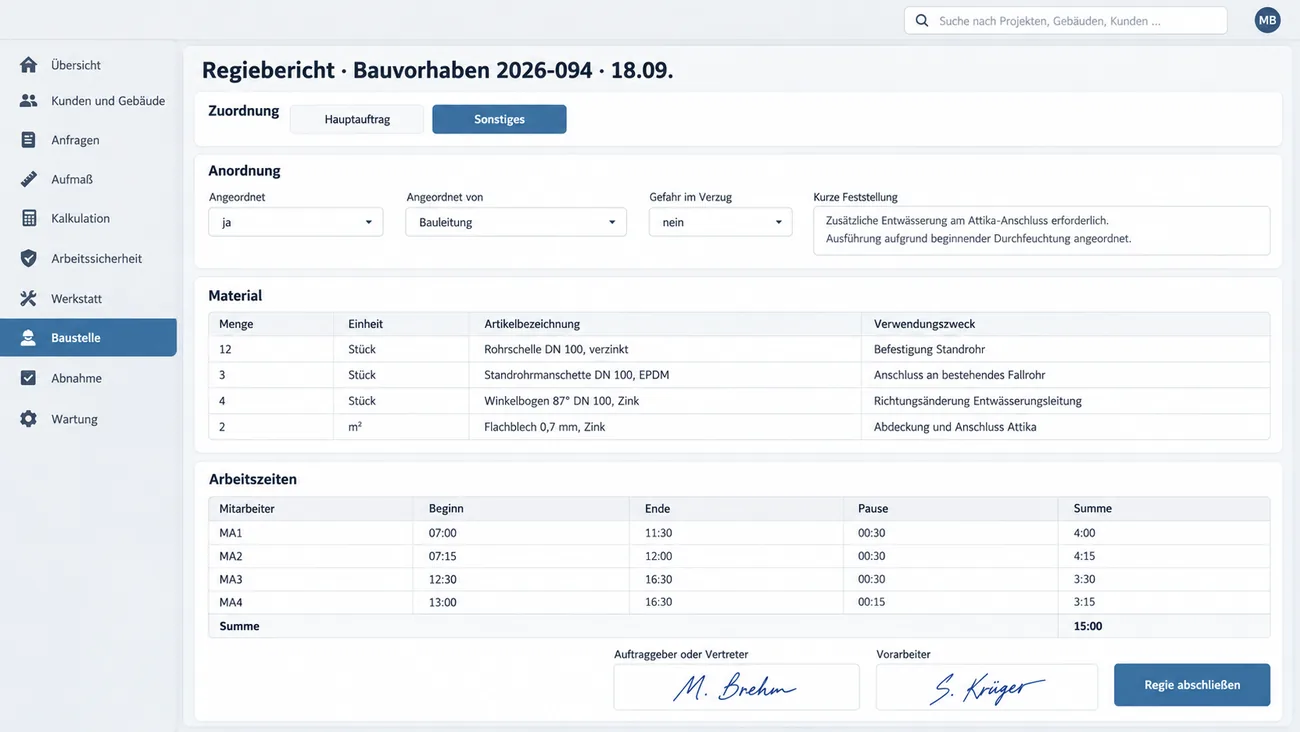Viewport: 1300px width, 732px height.
Task: Select the MA4 employee cell
Action: 310,602
